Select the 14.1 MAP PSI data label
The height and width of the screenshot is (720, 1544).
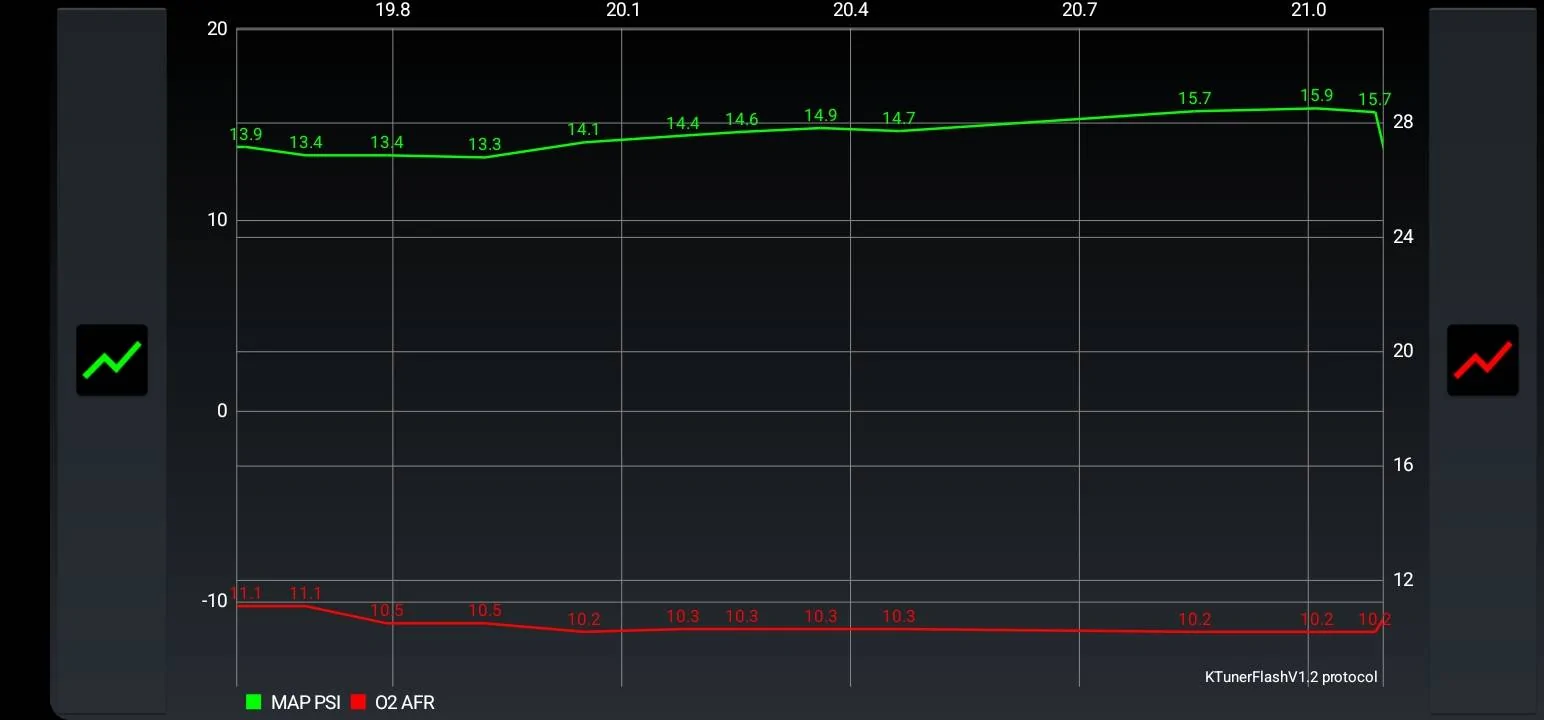click(x=583, y=130)
